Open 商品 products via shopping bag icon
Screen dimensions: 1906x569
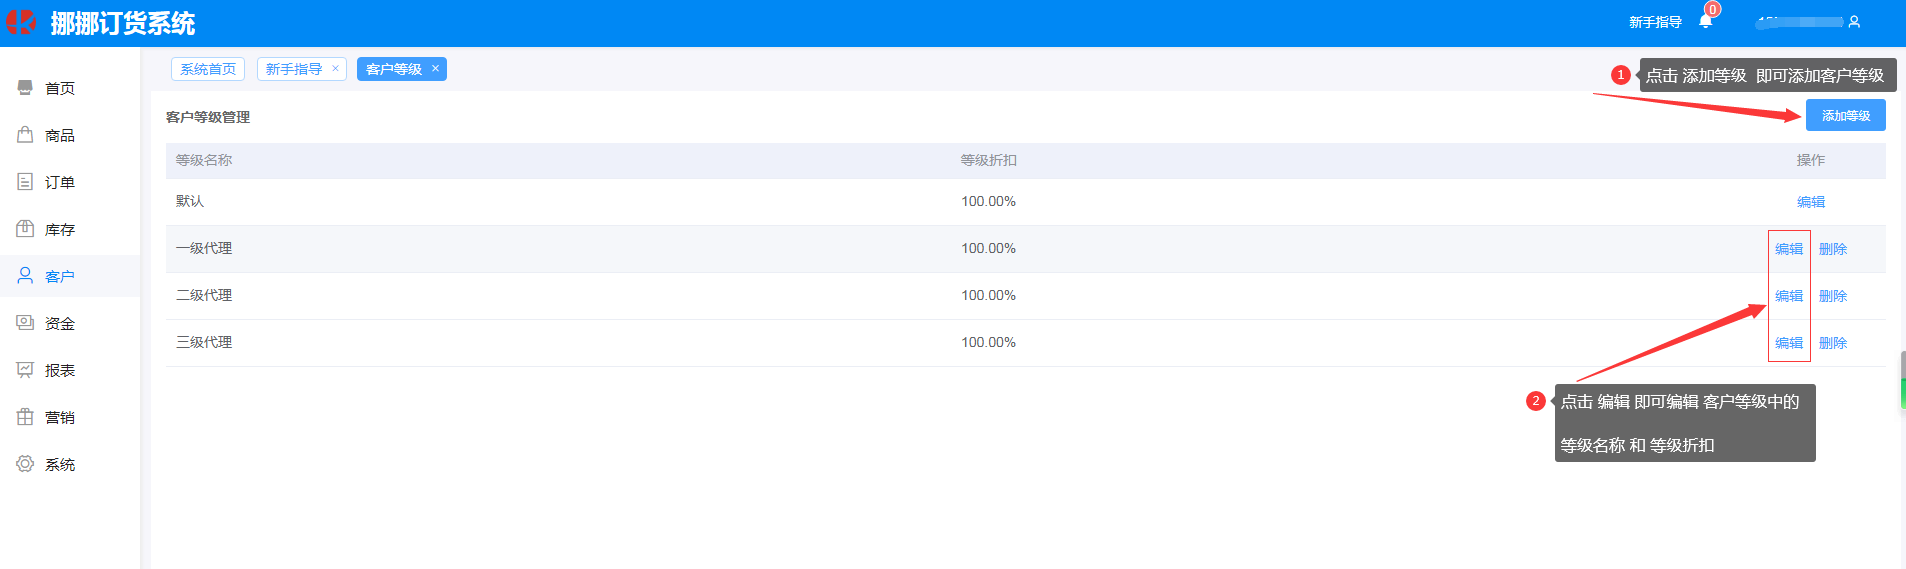click(x=25, y=135)
